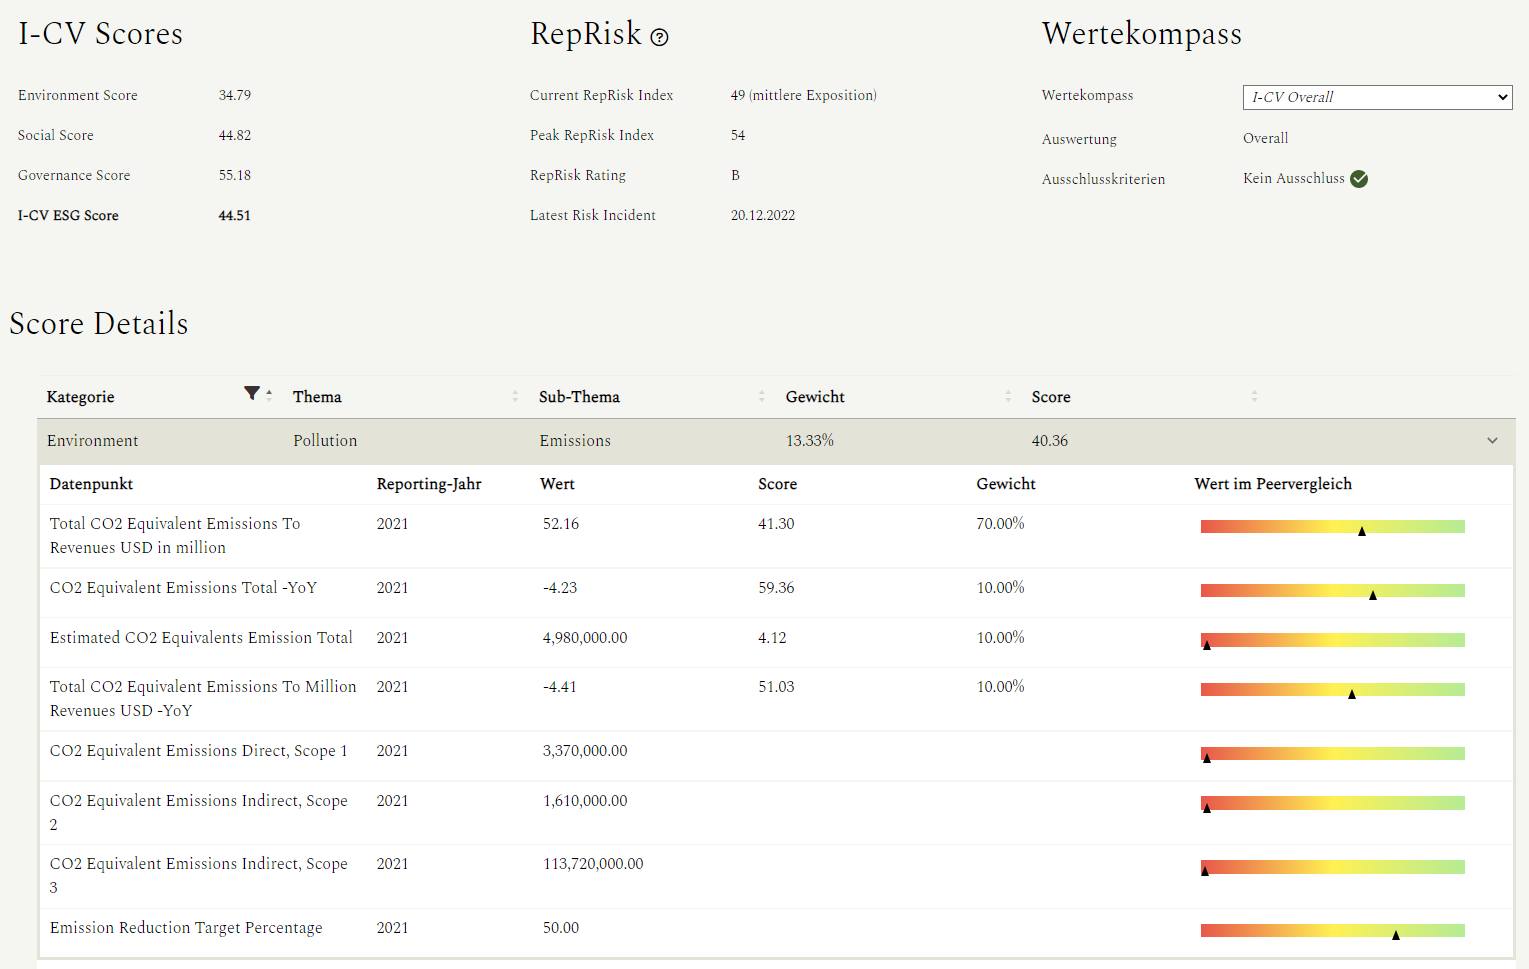Click the I-CV ESG Score label
The height and width of the screenshot is (969, 1529).
[x=68, y=215]
